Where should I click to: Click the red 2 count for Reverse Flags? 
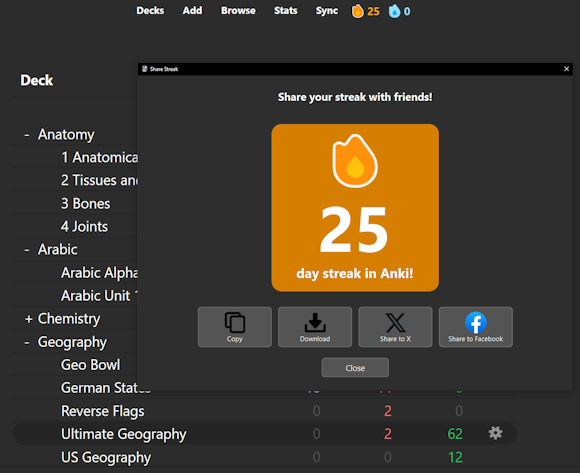click(x=388, y=411)
